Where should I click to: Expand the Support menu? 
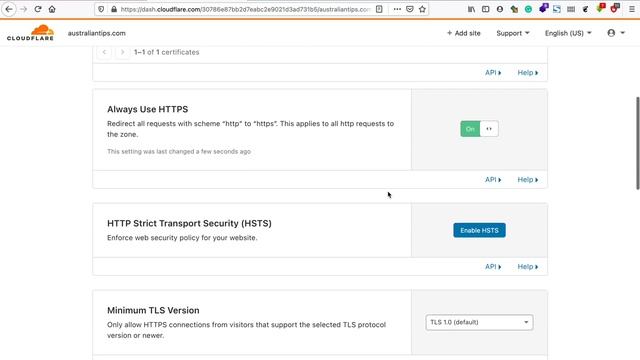click(x=513, y=33)
